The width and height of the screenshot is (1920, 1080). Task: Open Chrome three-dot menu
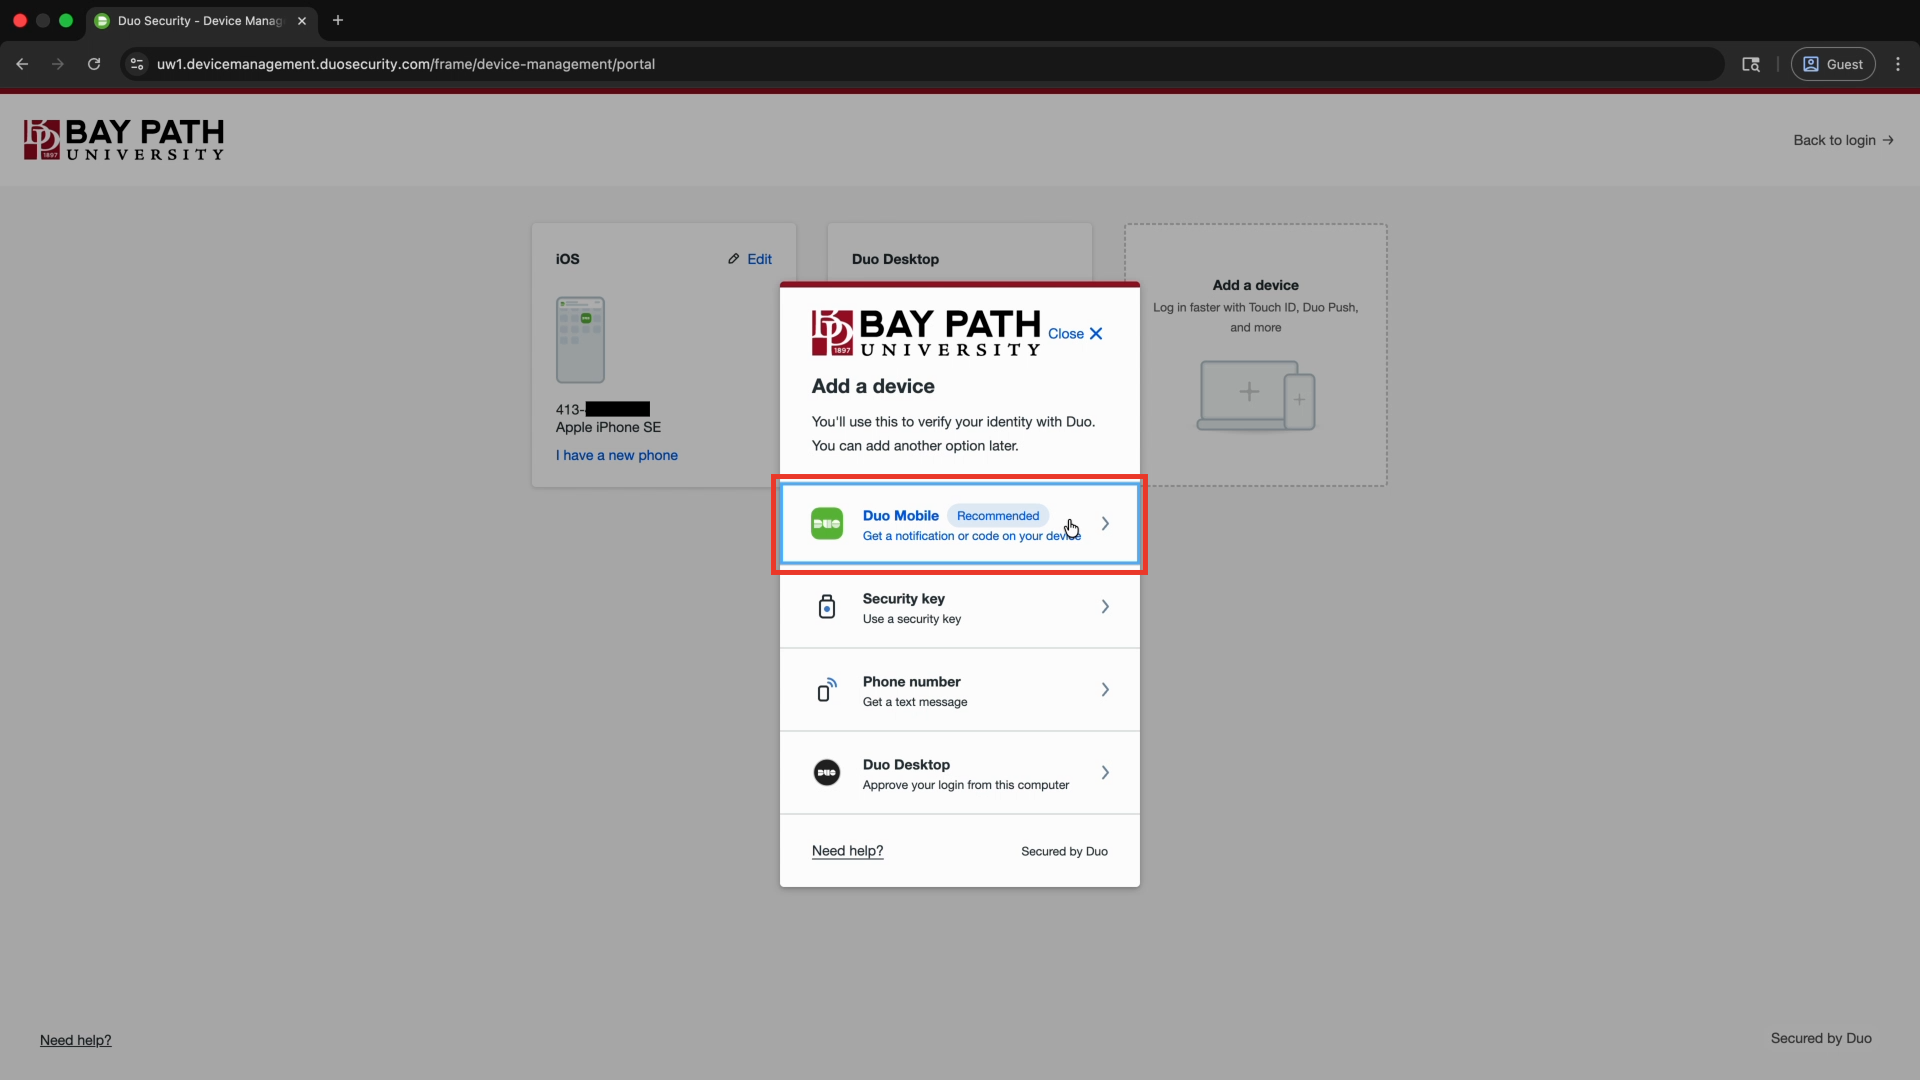1898,64
